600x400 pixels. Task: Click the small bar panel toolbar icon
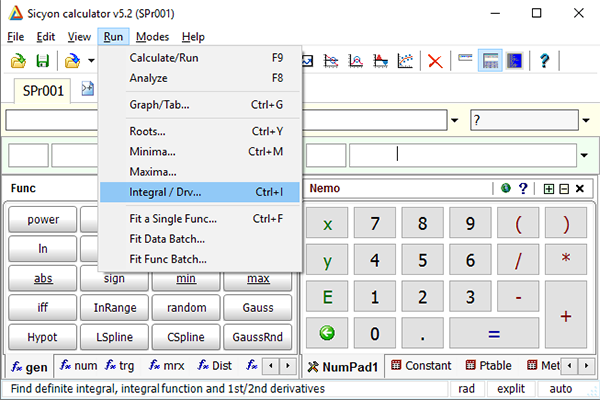(465, 58)
